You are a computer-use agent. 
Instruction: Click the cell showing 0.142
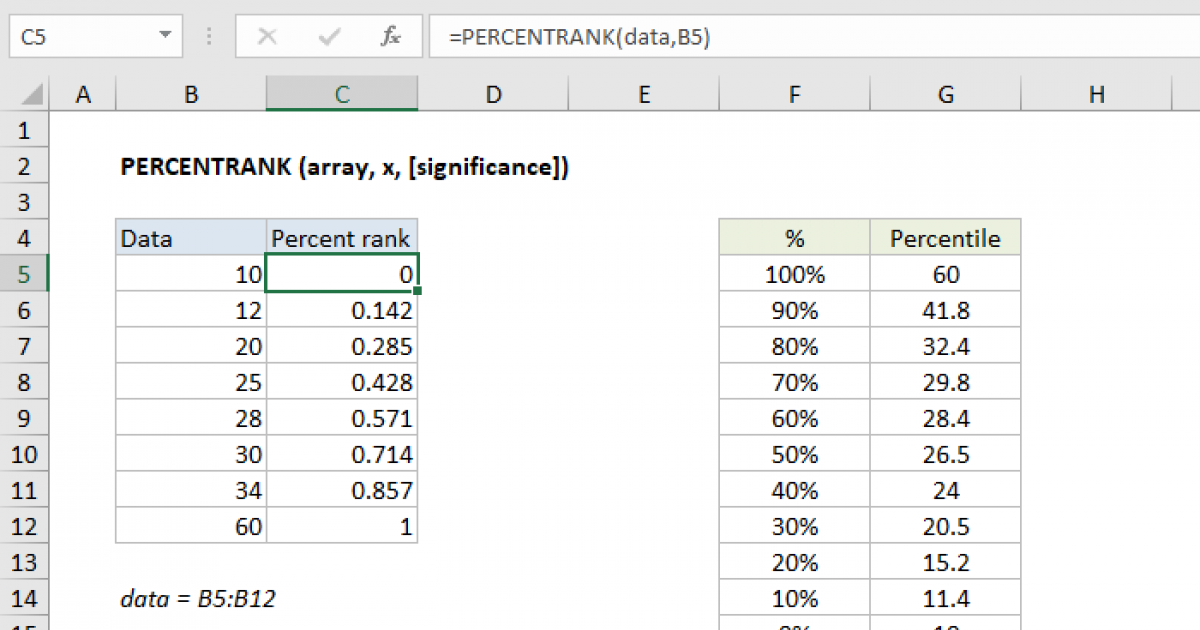pyautogui.click(x=341, y=310)
